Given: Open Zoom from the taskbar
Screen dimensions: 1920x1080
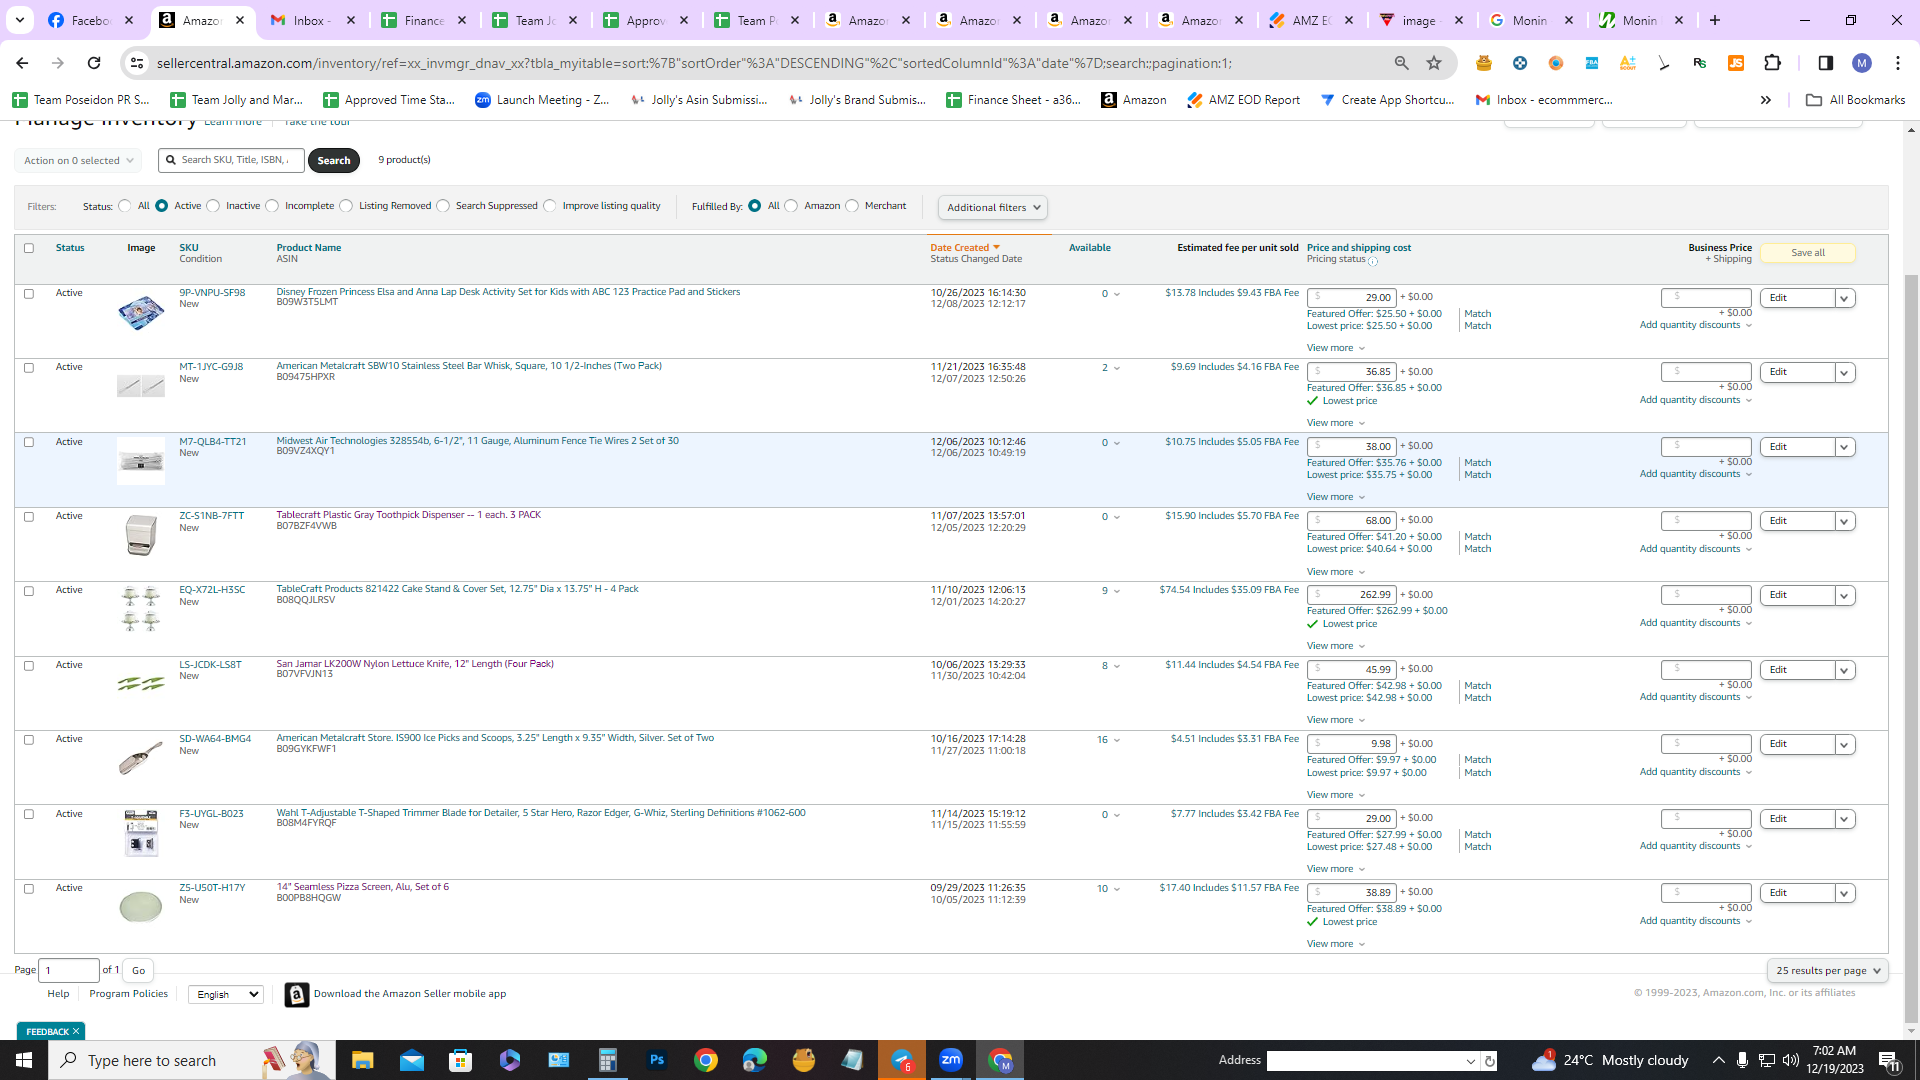Looking at the screenshot, I should [x=951, y=1060].
